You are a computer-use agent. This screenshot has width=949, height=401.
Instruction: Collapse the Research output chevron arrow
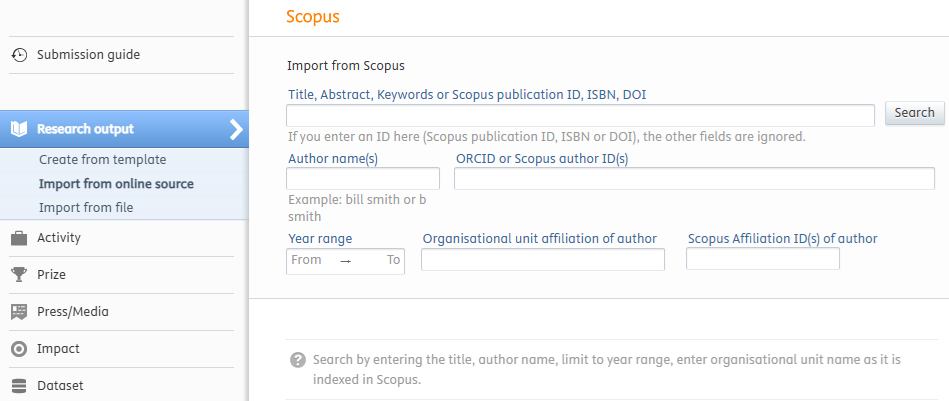point(235,129)
